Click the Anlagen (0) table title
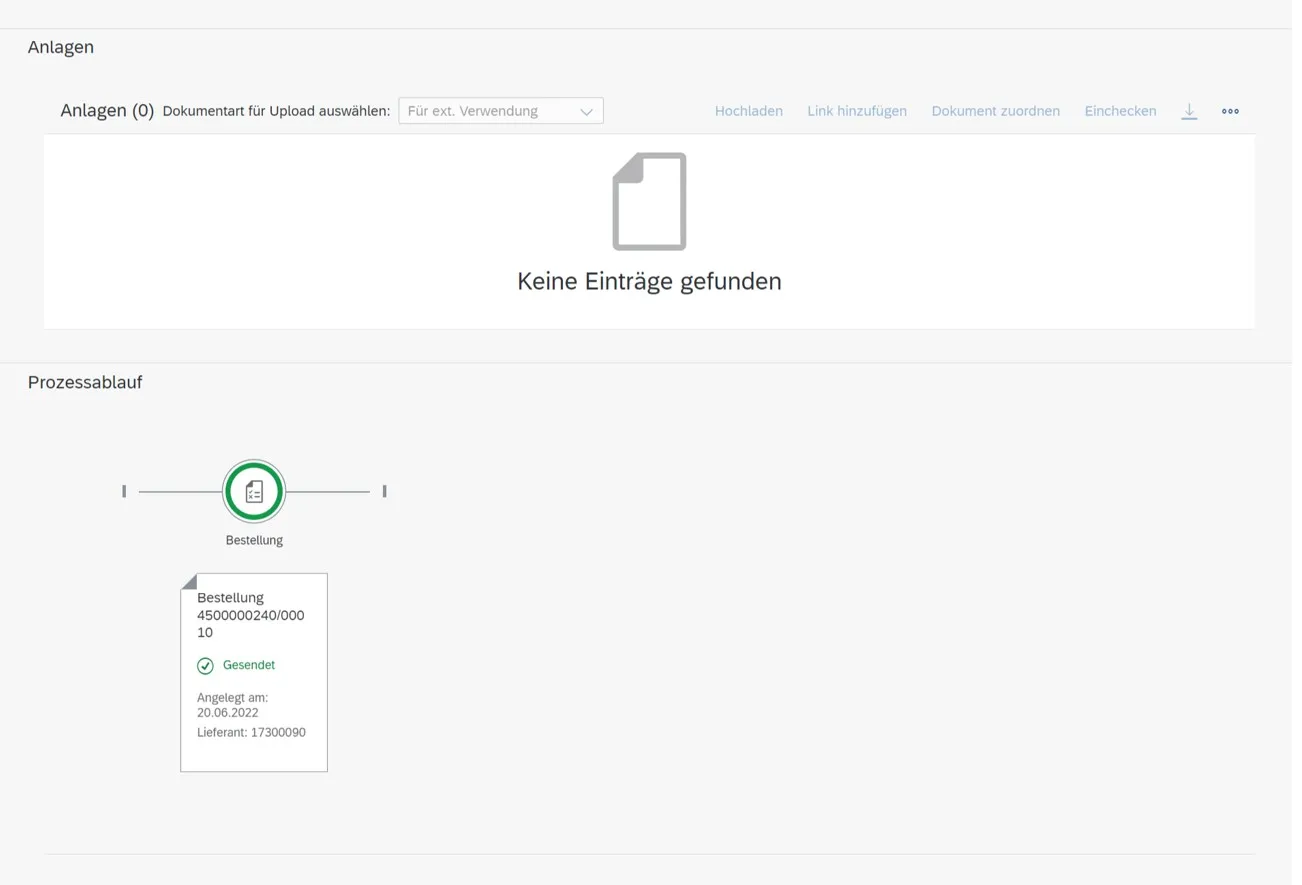This screenshot has height=885, width=1302. click(x=107, y=111)
